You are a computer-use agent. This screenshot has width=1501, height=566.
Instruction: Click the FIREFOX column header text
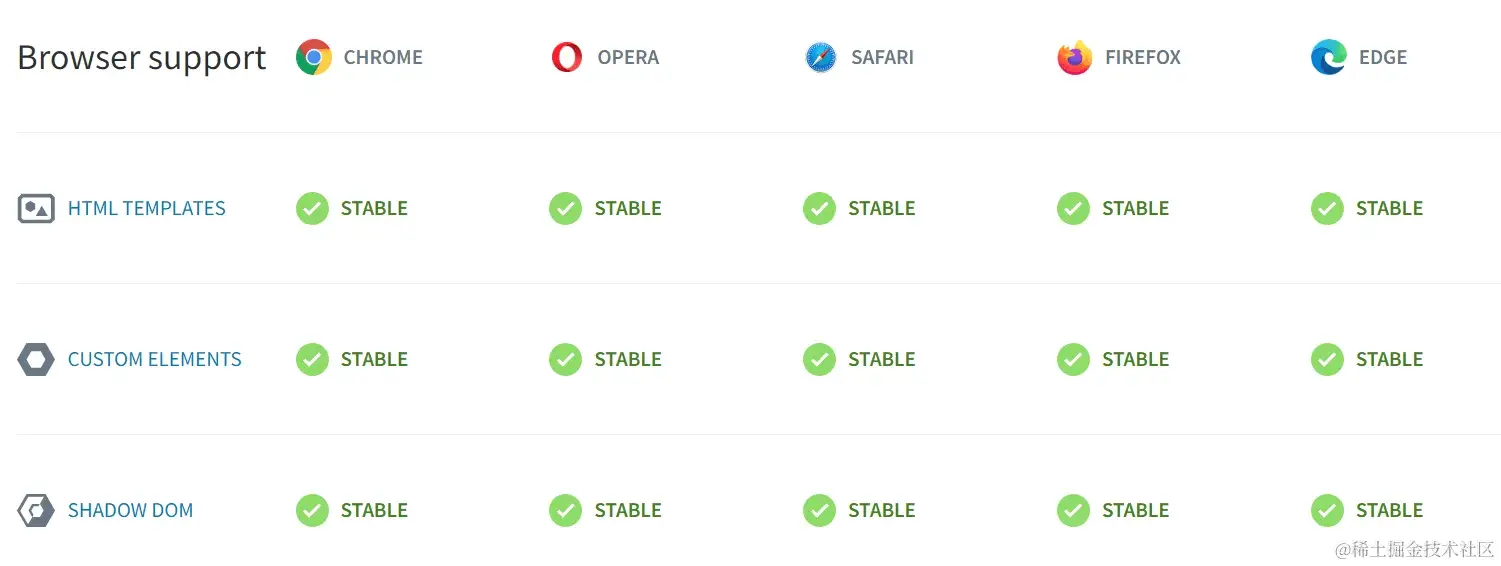pyautogui.click(x=1143, y=58)
